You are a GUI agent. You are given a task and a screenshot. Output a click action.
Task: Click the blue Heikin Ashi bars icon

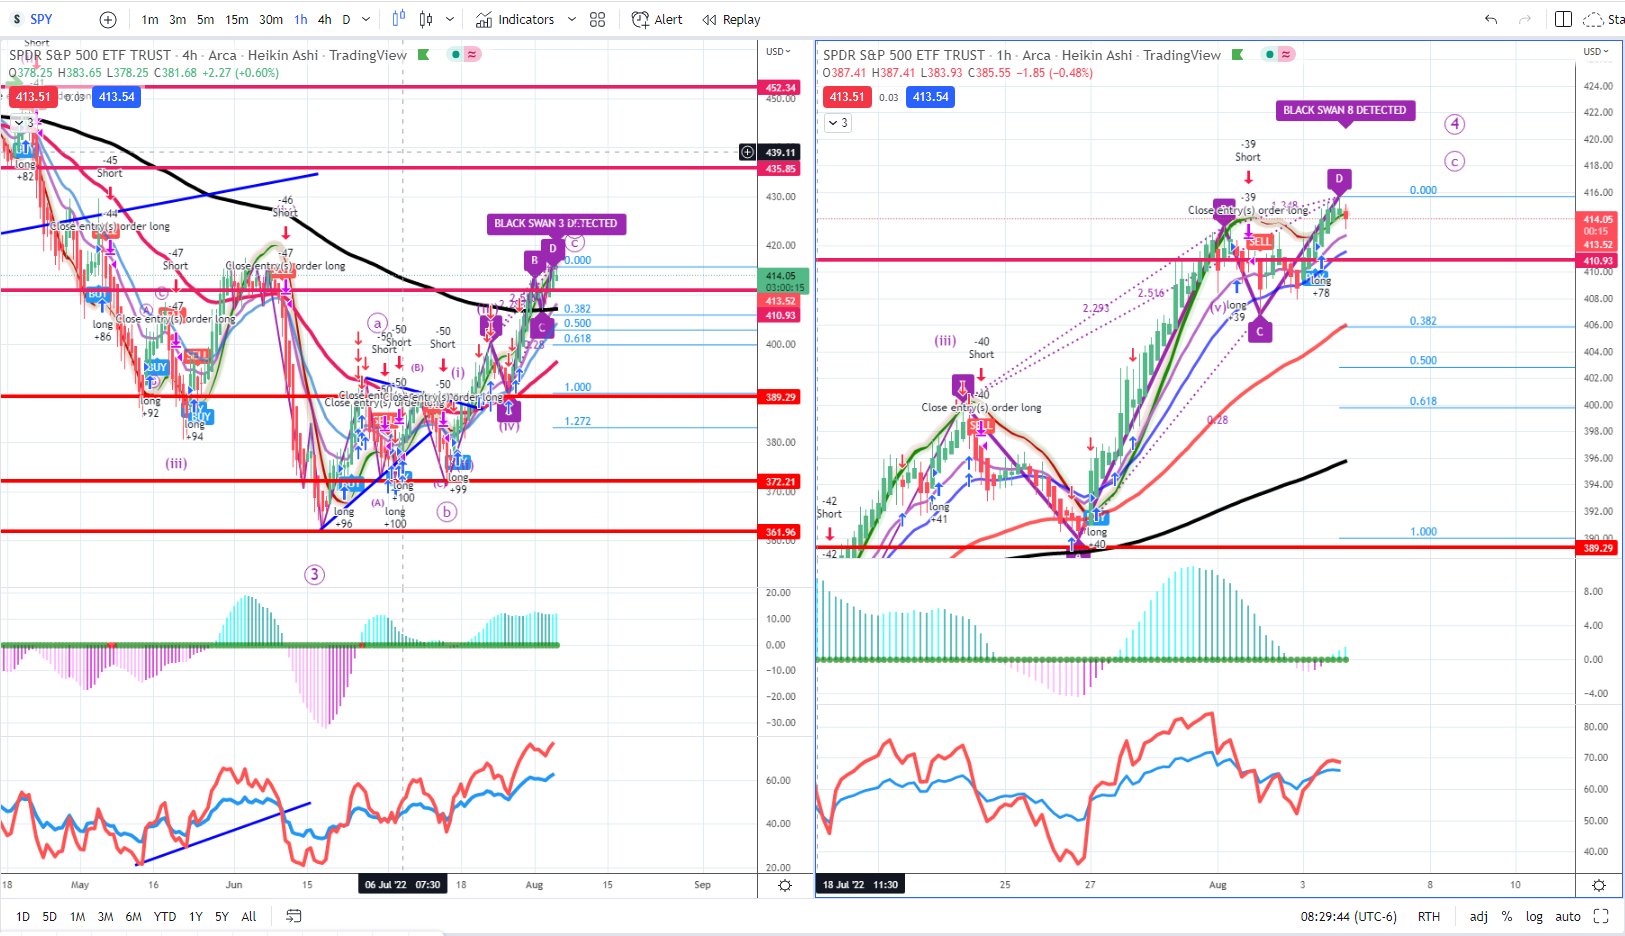399,19
